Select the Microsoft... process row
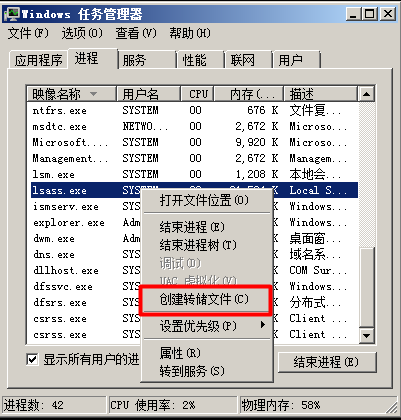Viewport: 401px width, 420px height. point(194,142)
